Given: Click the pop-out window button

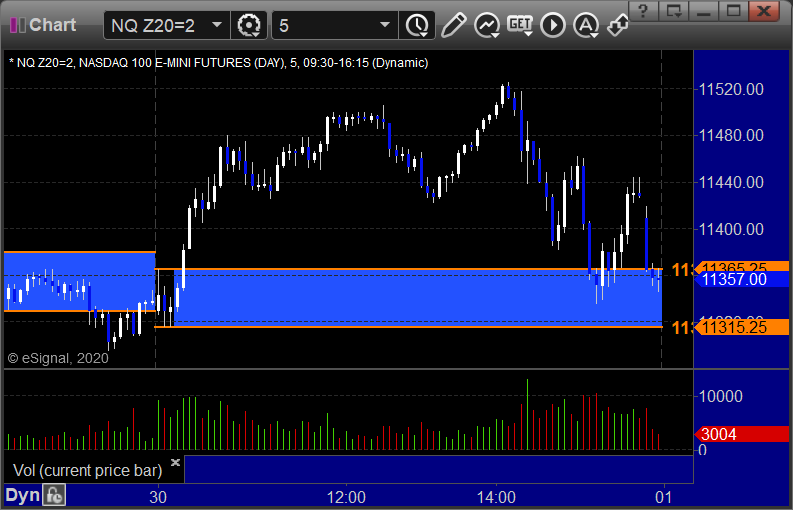Looking at the screenshot, I should [x=674, y=11].
